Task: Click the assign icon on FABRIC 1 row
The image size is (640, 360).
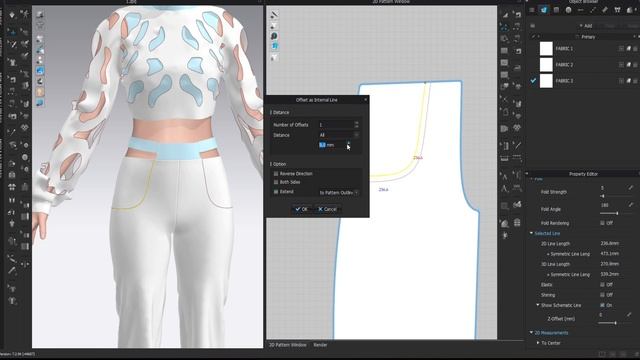Action: coord(629,49)
